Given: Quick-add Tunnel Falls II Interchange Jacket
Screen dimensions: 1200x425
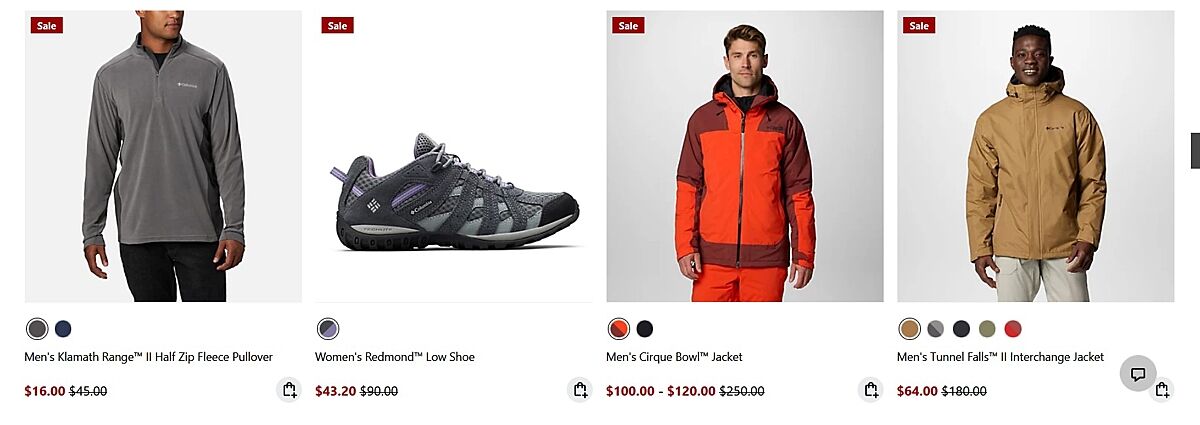Looking at the screenshot, I should (x=1162, y=390).
